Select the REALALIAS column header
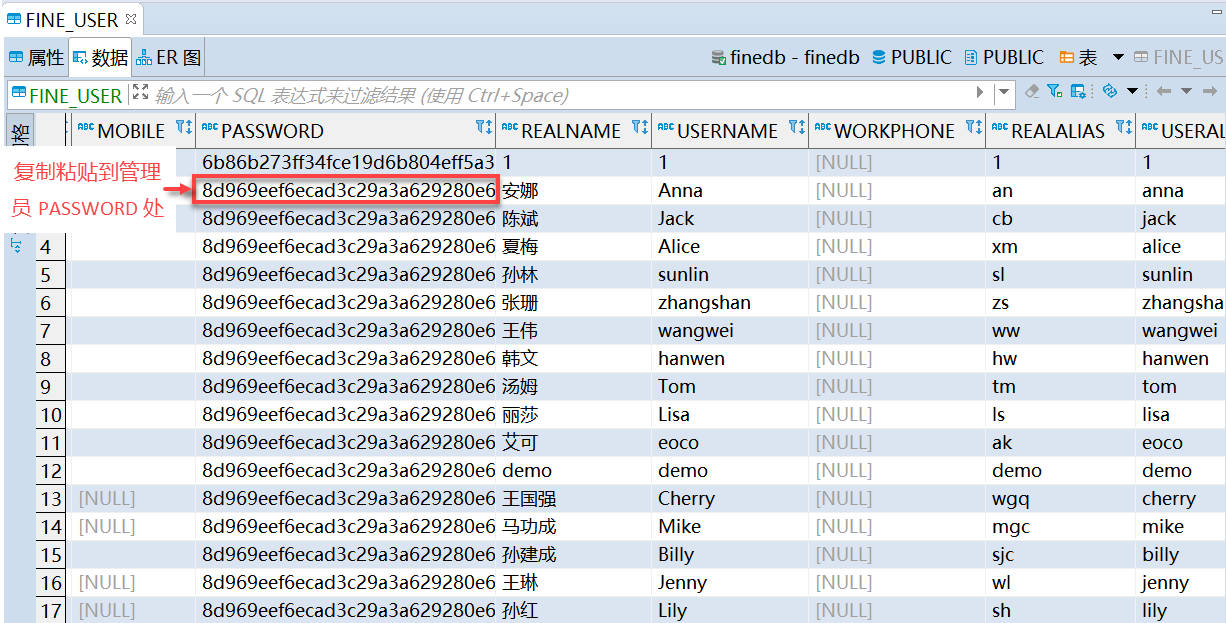 1061,130
